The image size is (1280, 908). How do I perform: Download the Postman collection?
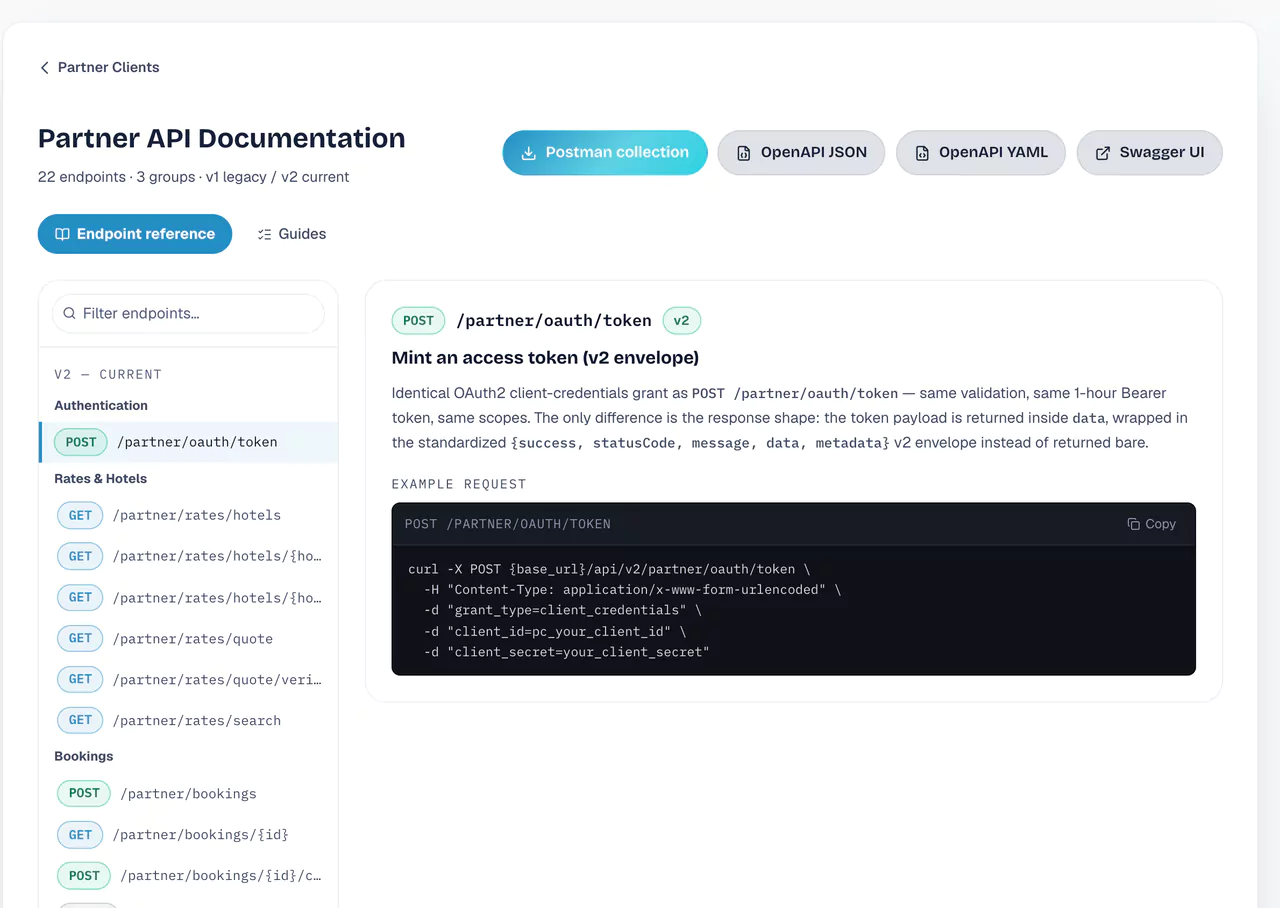605,153
